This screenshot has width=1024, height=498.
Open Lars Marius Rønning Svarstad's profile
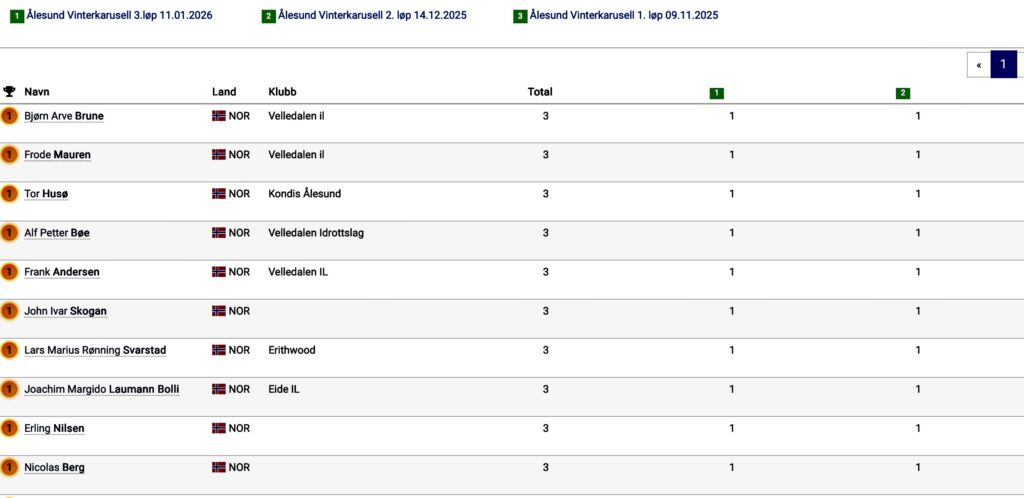pyautogui.click(x=95, y=350)
